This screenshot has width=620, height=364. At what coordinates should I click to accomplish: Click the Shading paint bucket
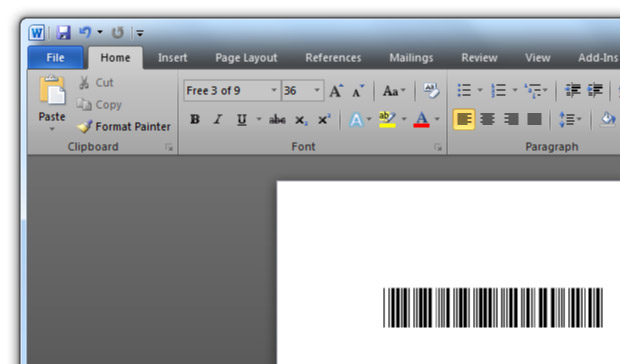pos(608,119)
